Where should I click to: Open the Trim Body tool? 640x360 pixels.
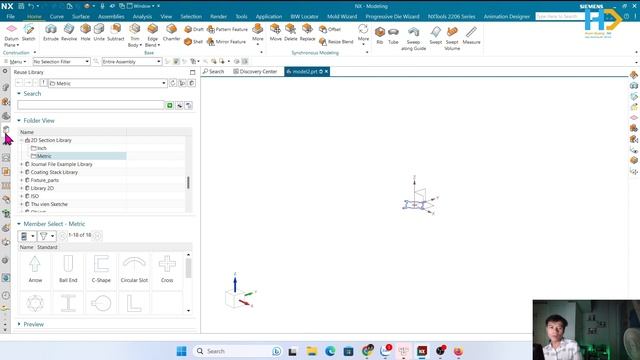tap(134, 35)
